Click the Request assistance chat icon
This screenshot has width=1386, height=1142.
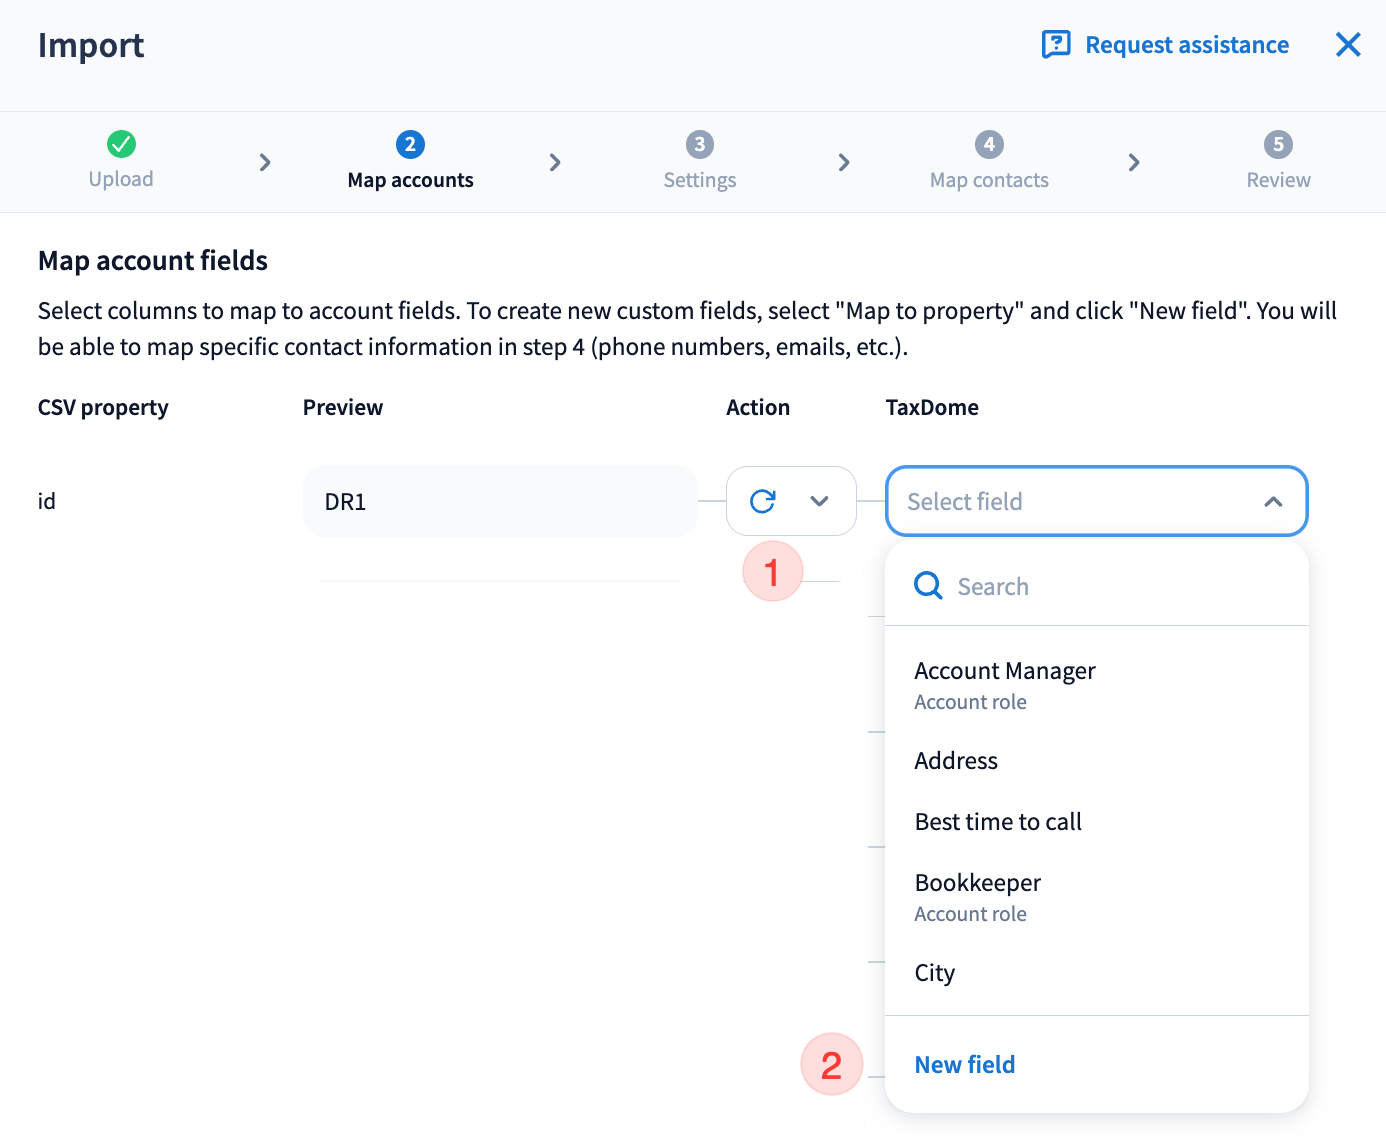pos(1055,45)
